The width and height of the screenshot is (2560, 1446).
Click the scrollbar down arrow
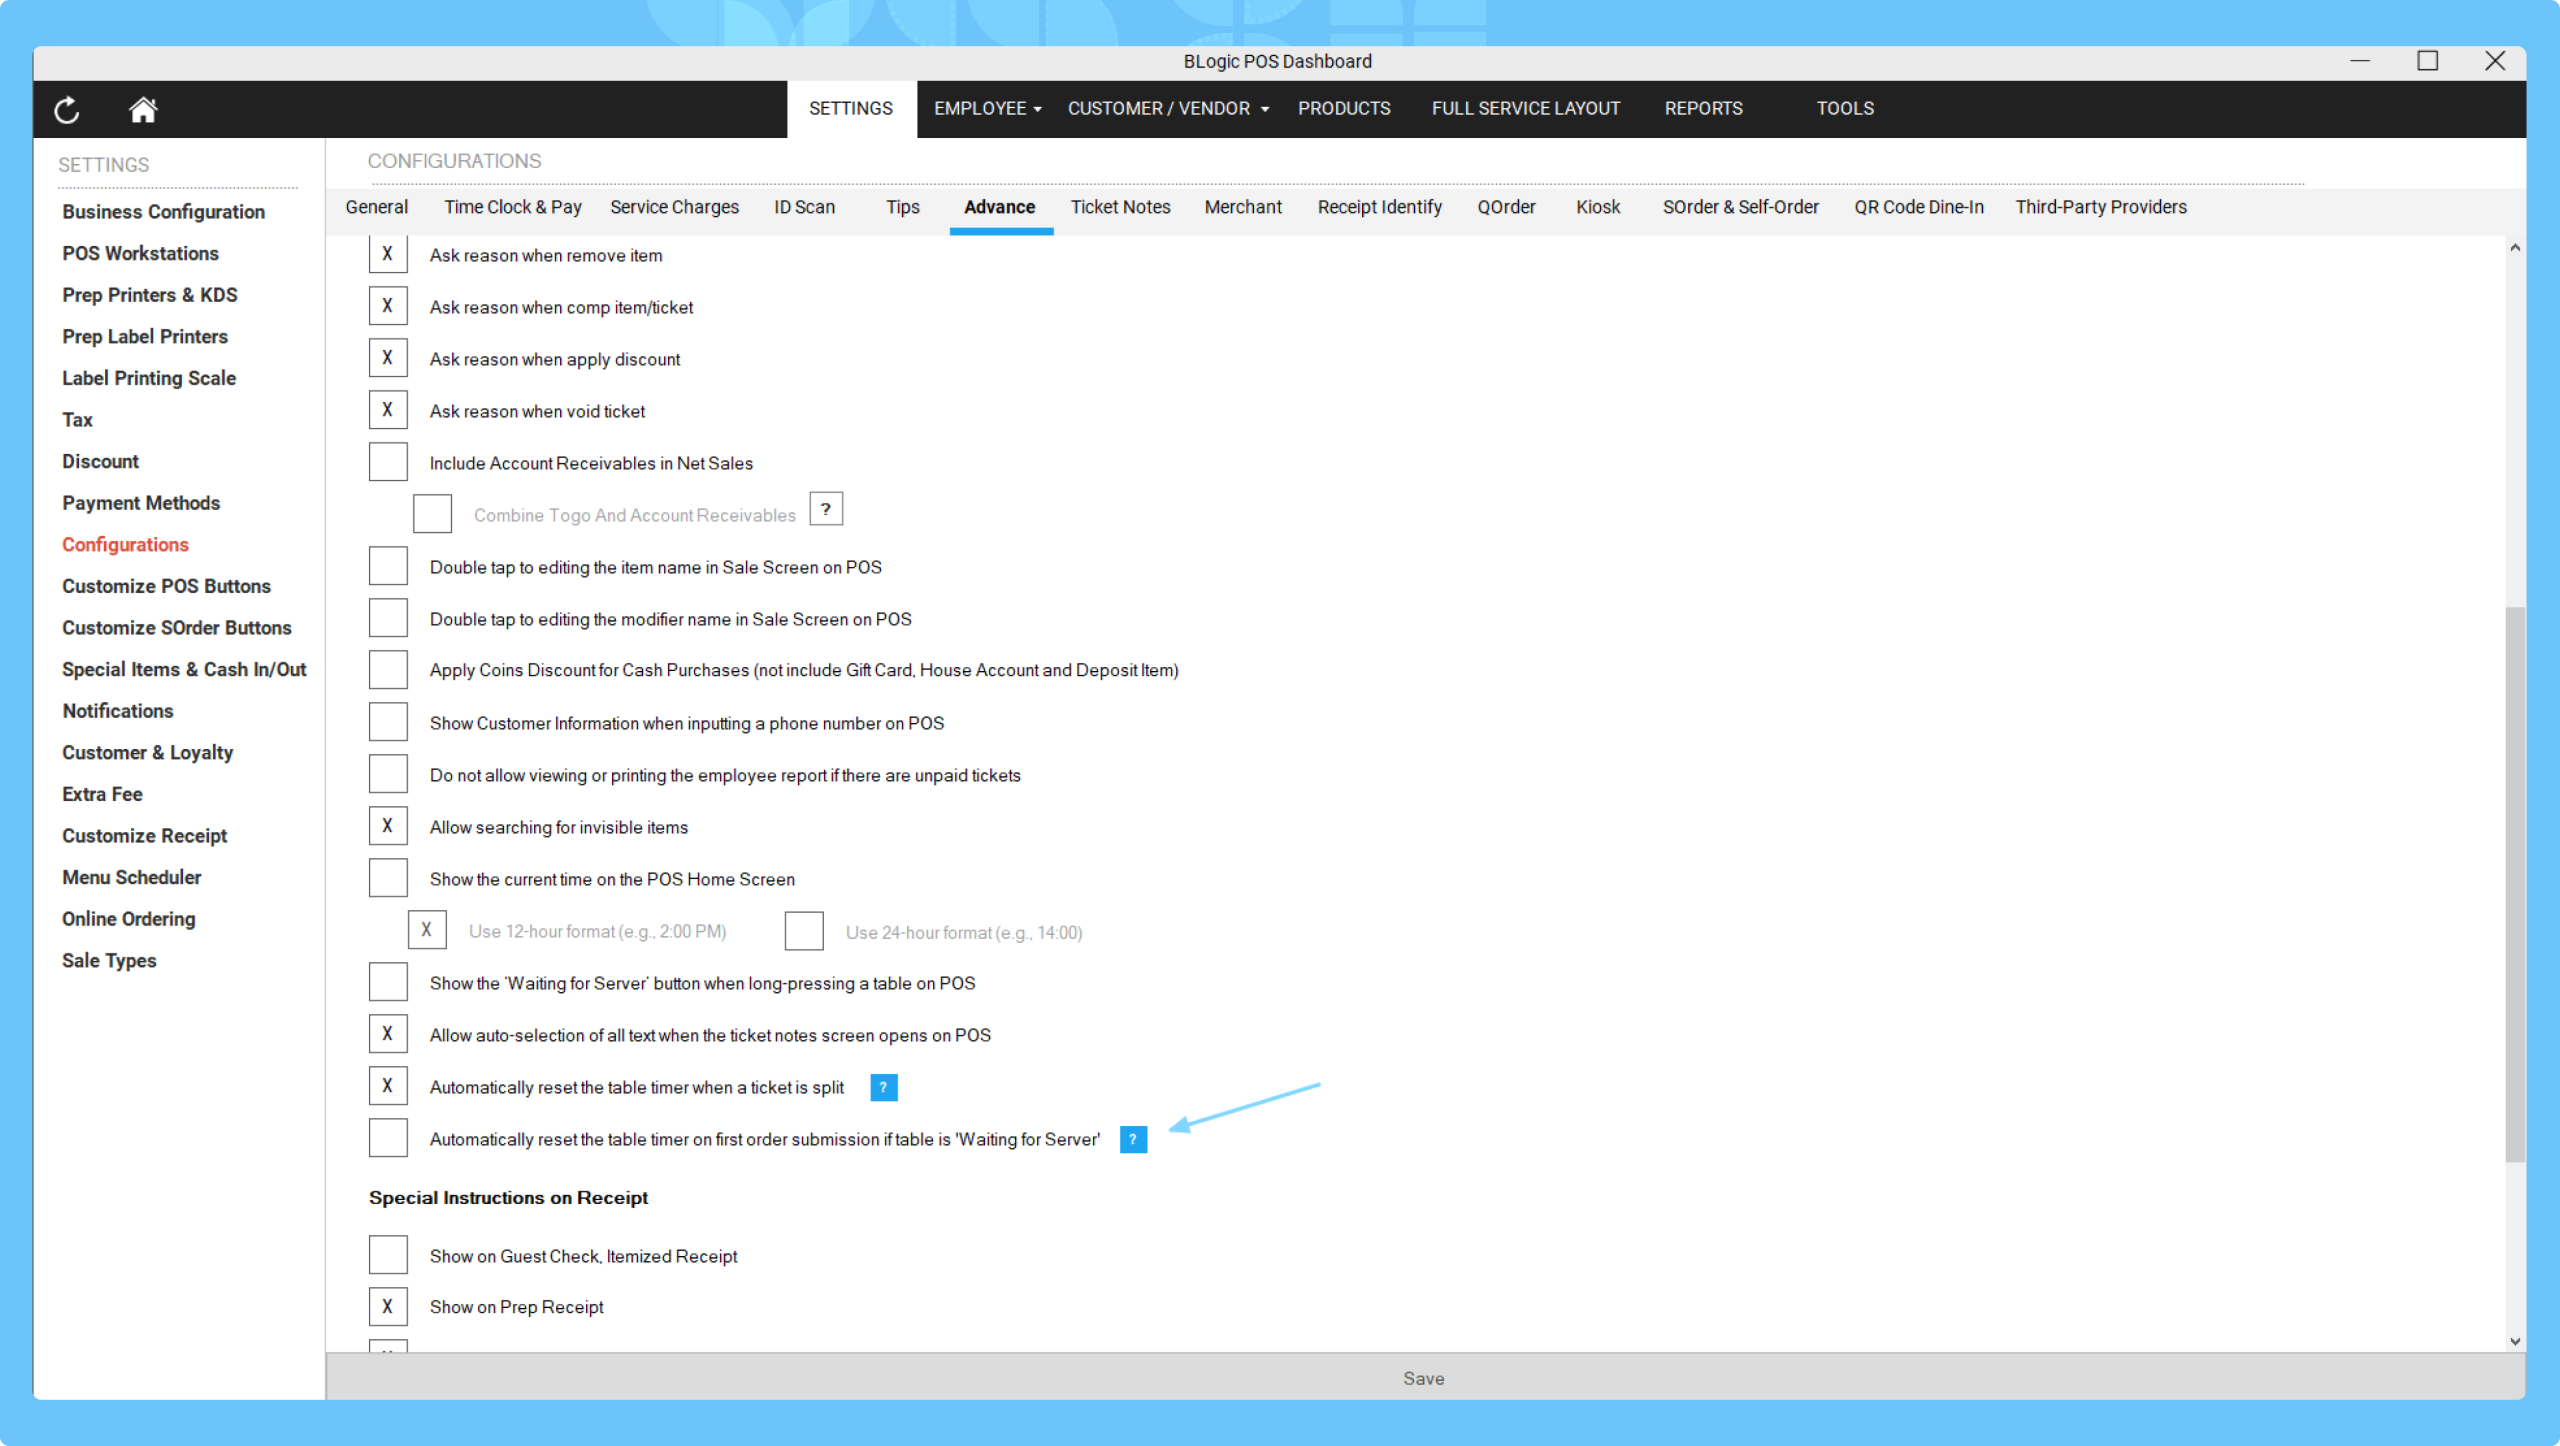[2515, 1342]
